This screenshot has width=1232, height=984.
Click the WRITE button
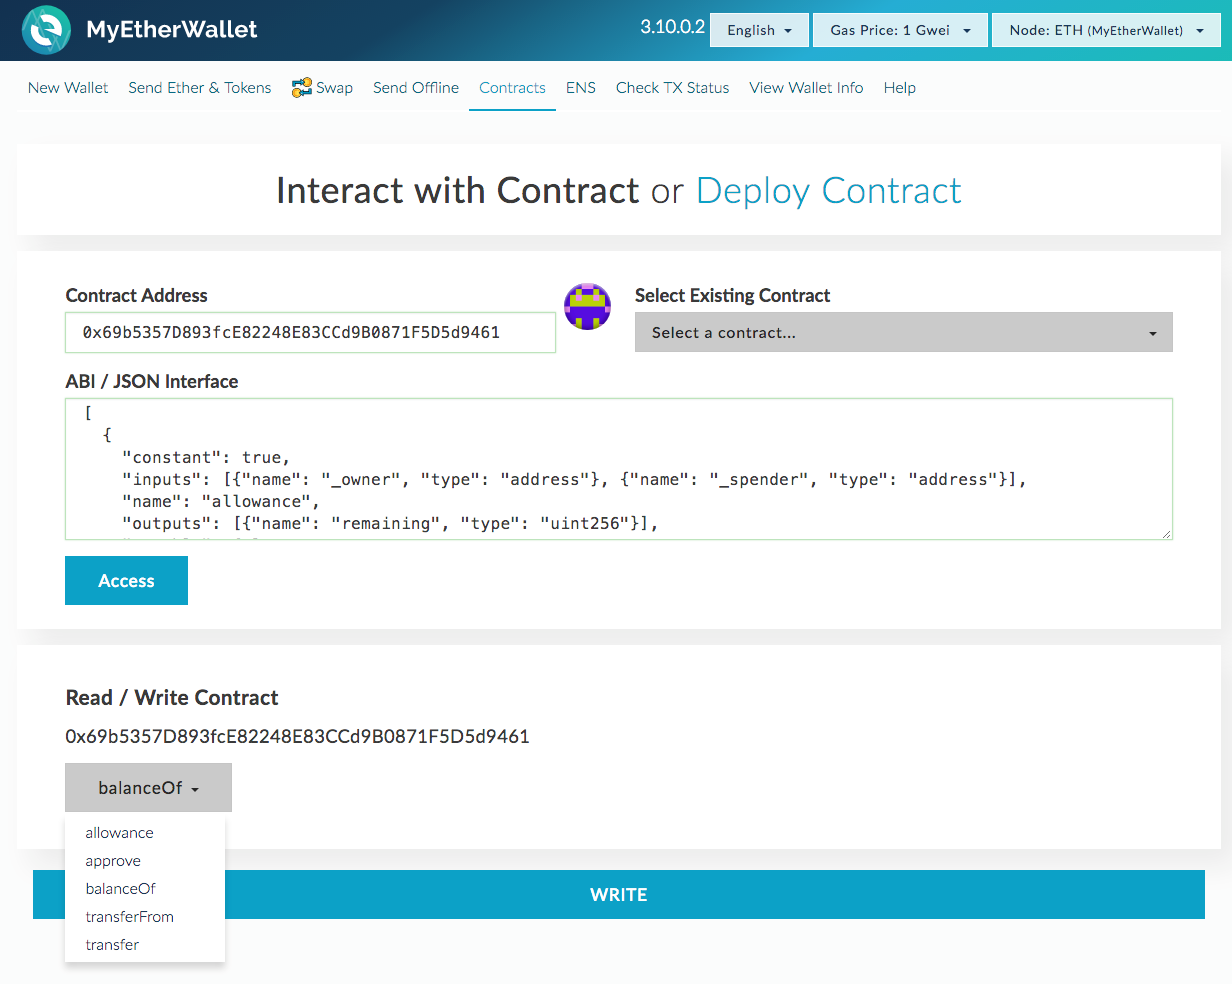(619, 895)
